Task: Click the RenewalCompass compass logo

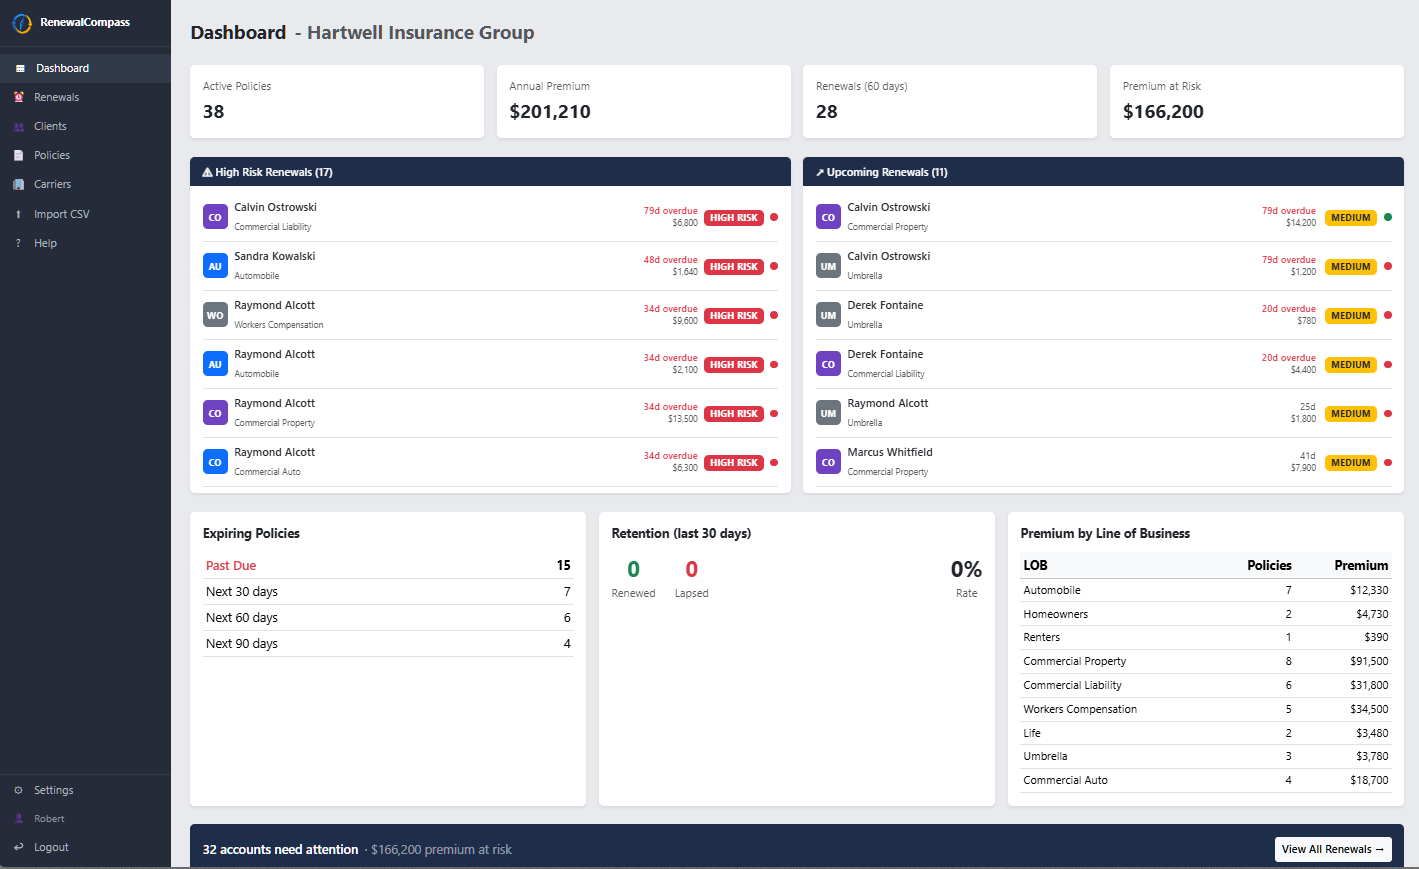Action: coord(21,22)
